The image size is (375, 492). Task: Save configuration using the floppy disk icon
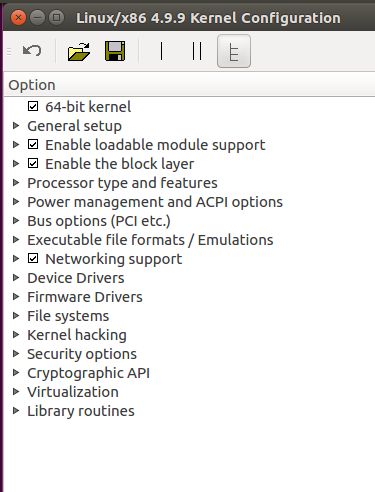[x=115, y=51]
